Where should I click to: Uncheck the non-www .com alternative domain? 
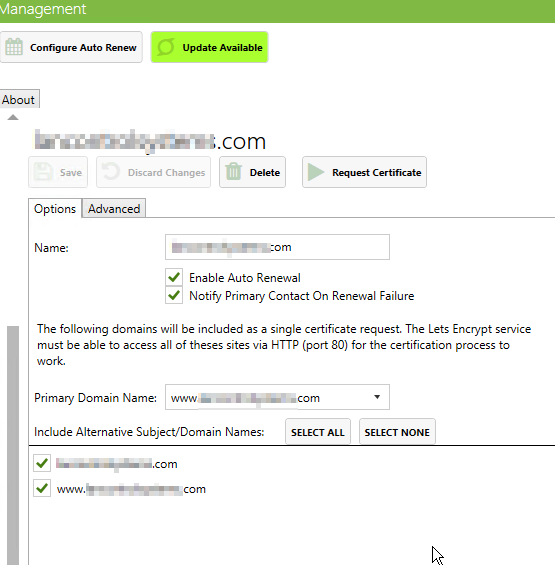click(x=42, y=463)
